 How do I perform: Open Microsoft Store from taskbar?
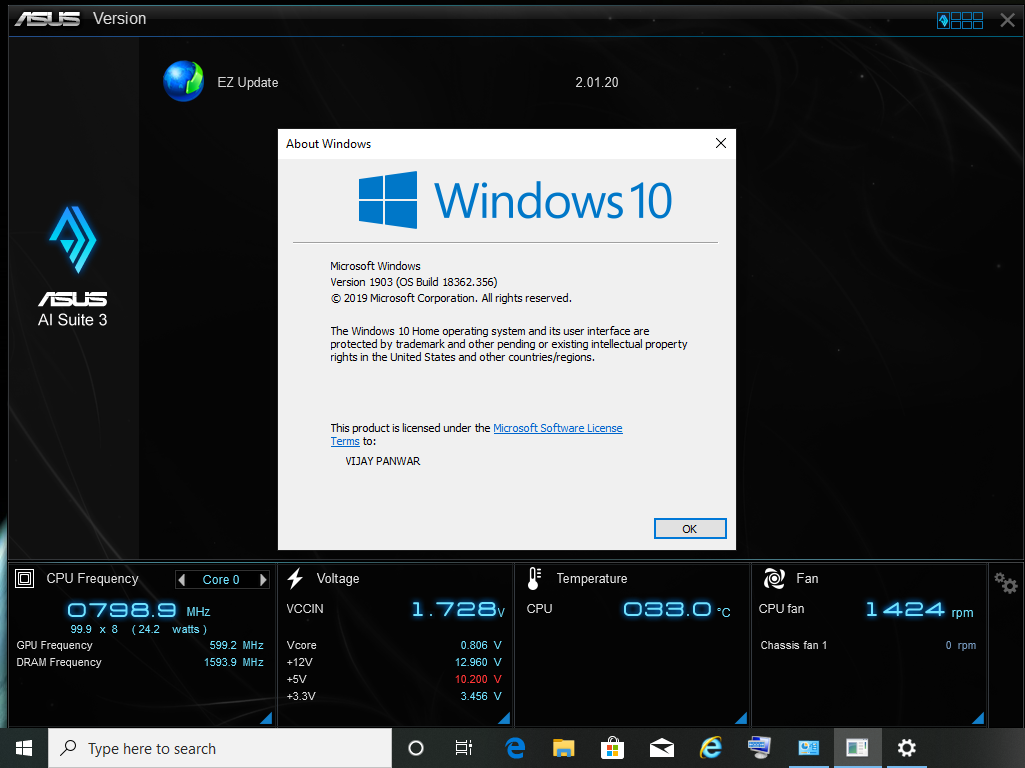point(612,748)
